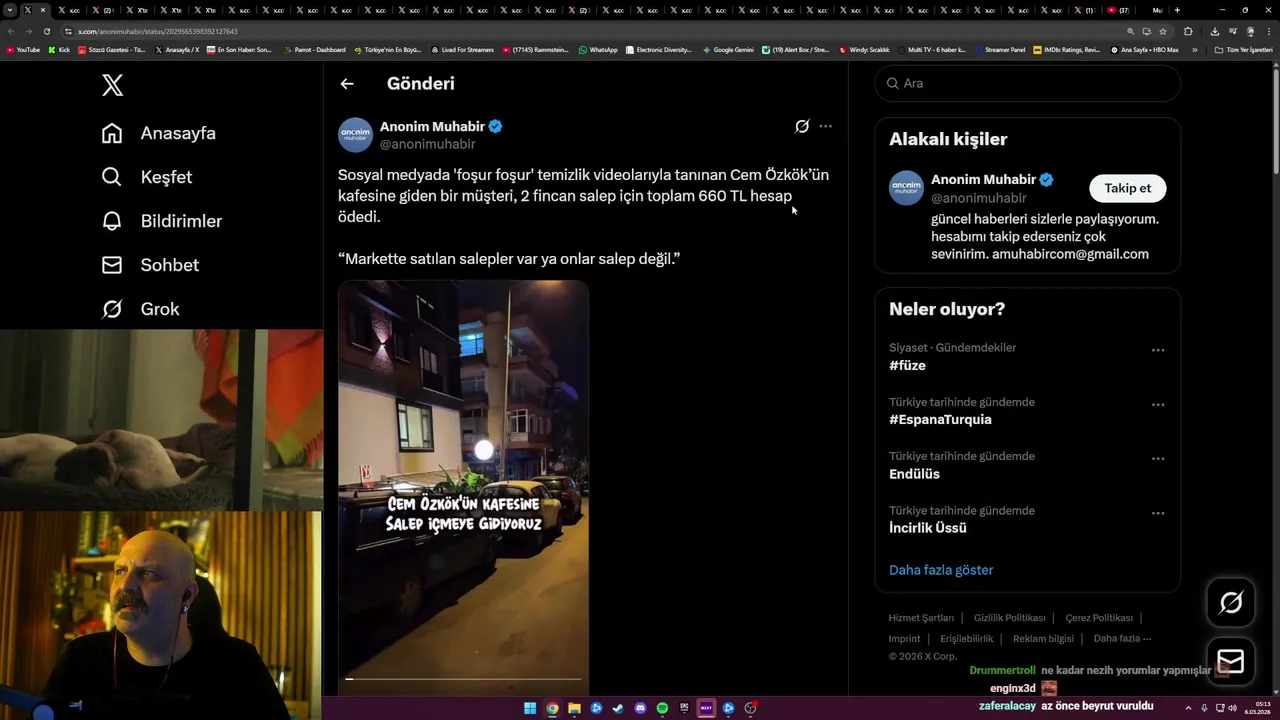Click the Chrome icon in the taskbar
1280x720 pixels.
pyautogui.click(x=552, y=708)
